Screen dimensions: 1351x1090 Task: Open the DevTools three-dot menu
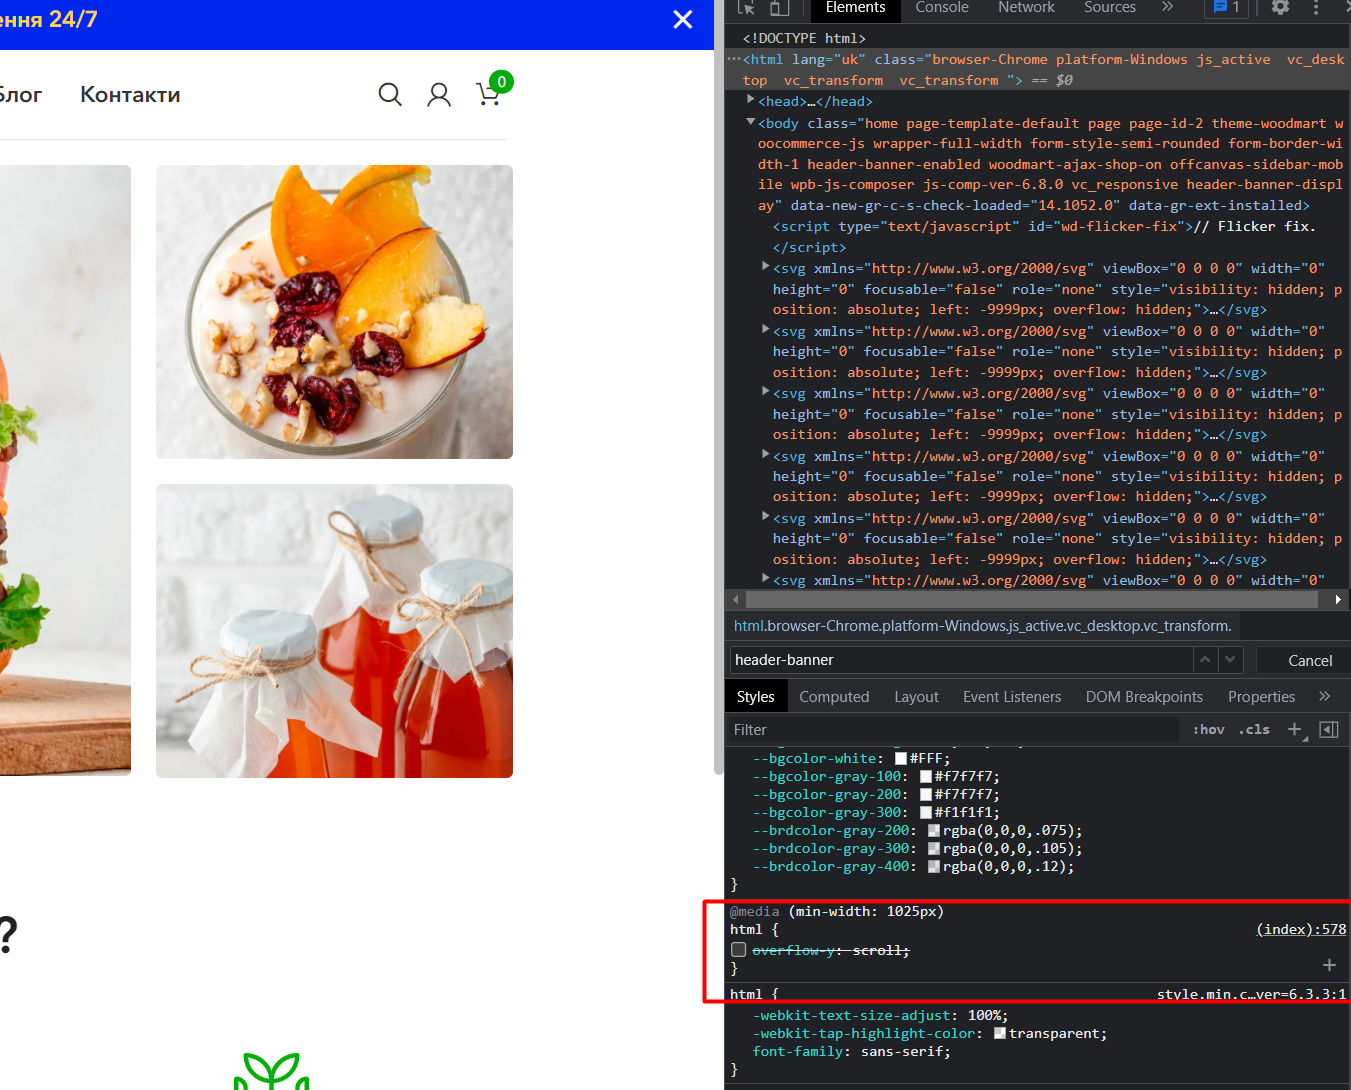tap(1316, 8)
